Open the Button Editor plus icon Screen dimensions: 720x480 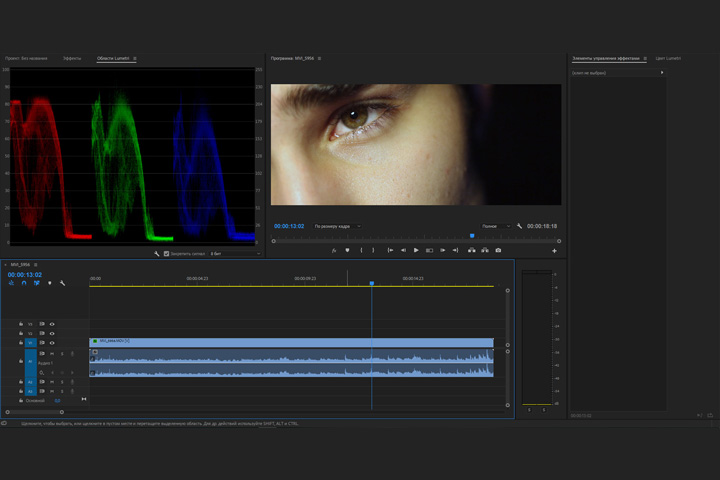(x=554, y=251)
